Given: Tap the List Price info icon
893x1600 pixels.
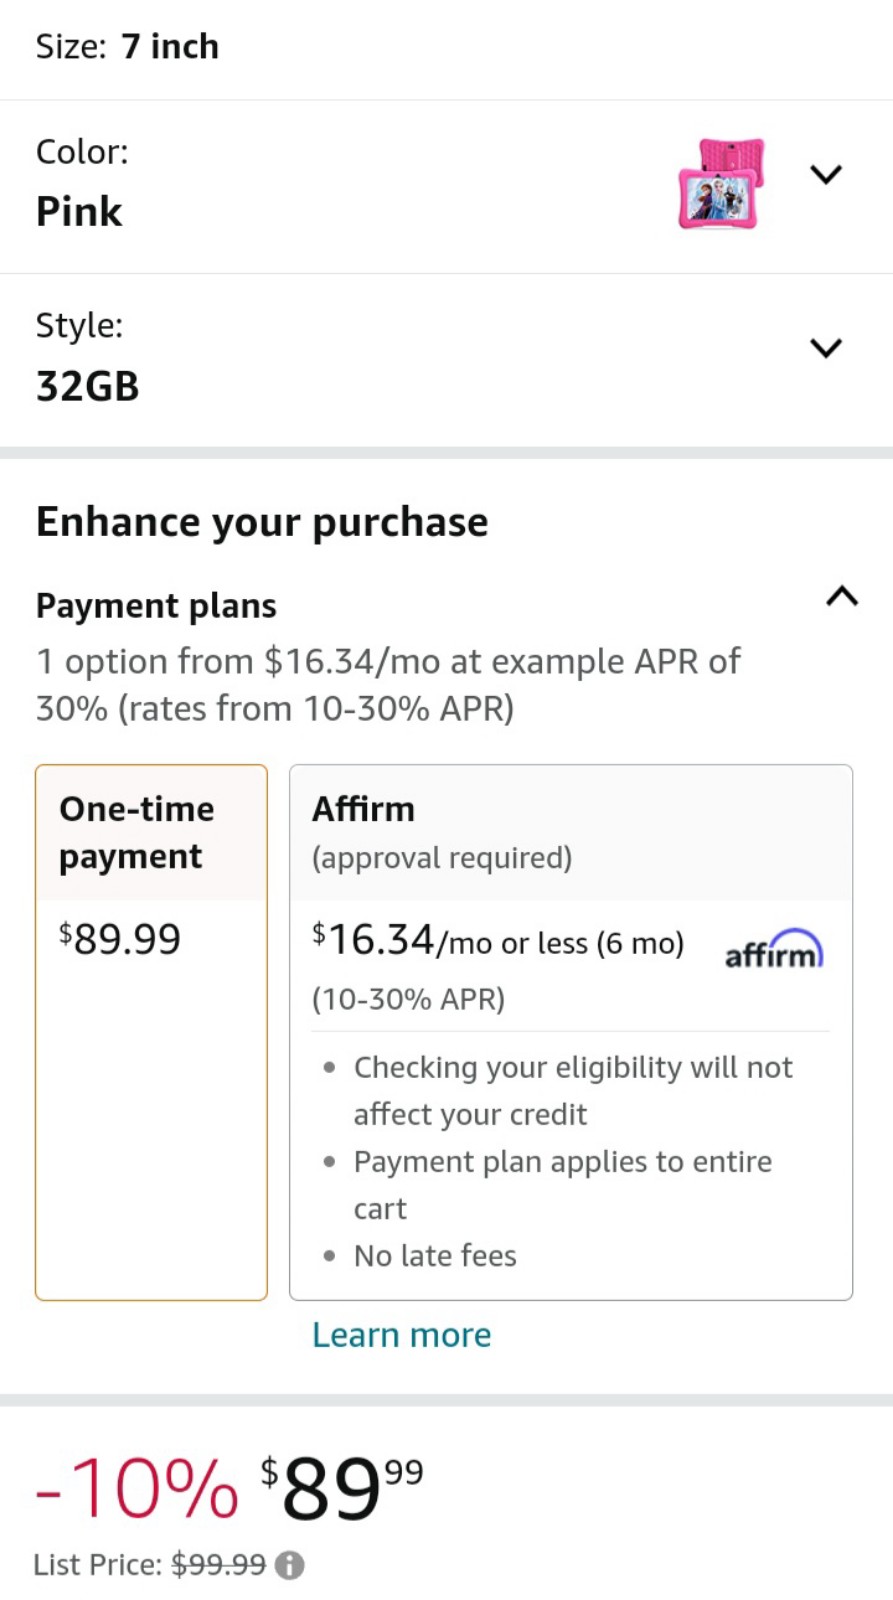Looking at the screenshot, I should (x=290, y=1565).
